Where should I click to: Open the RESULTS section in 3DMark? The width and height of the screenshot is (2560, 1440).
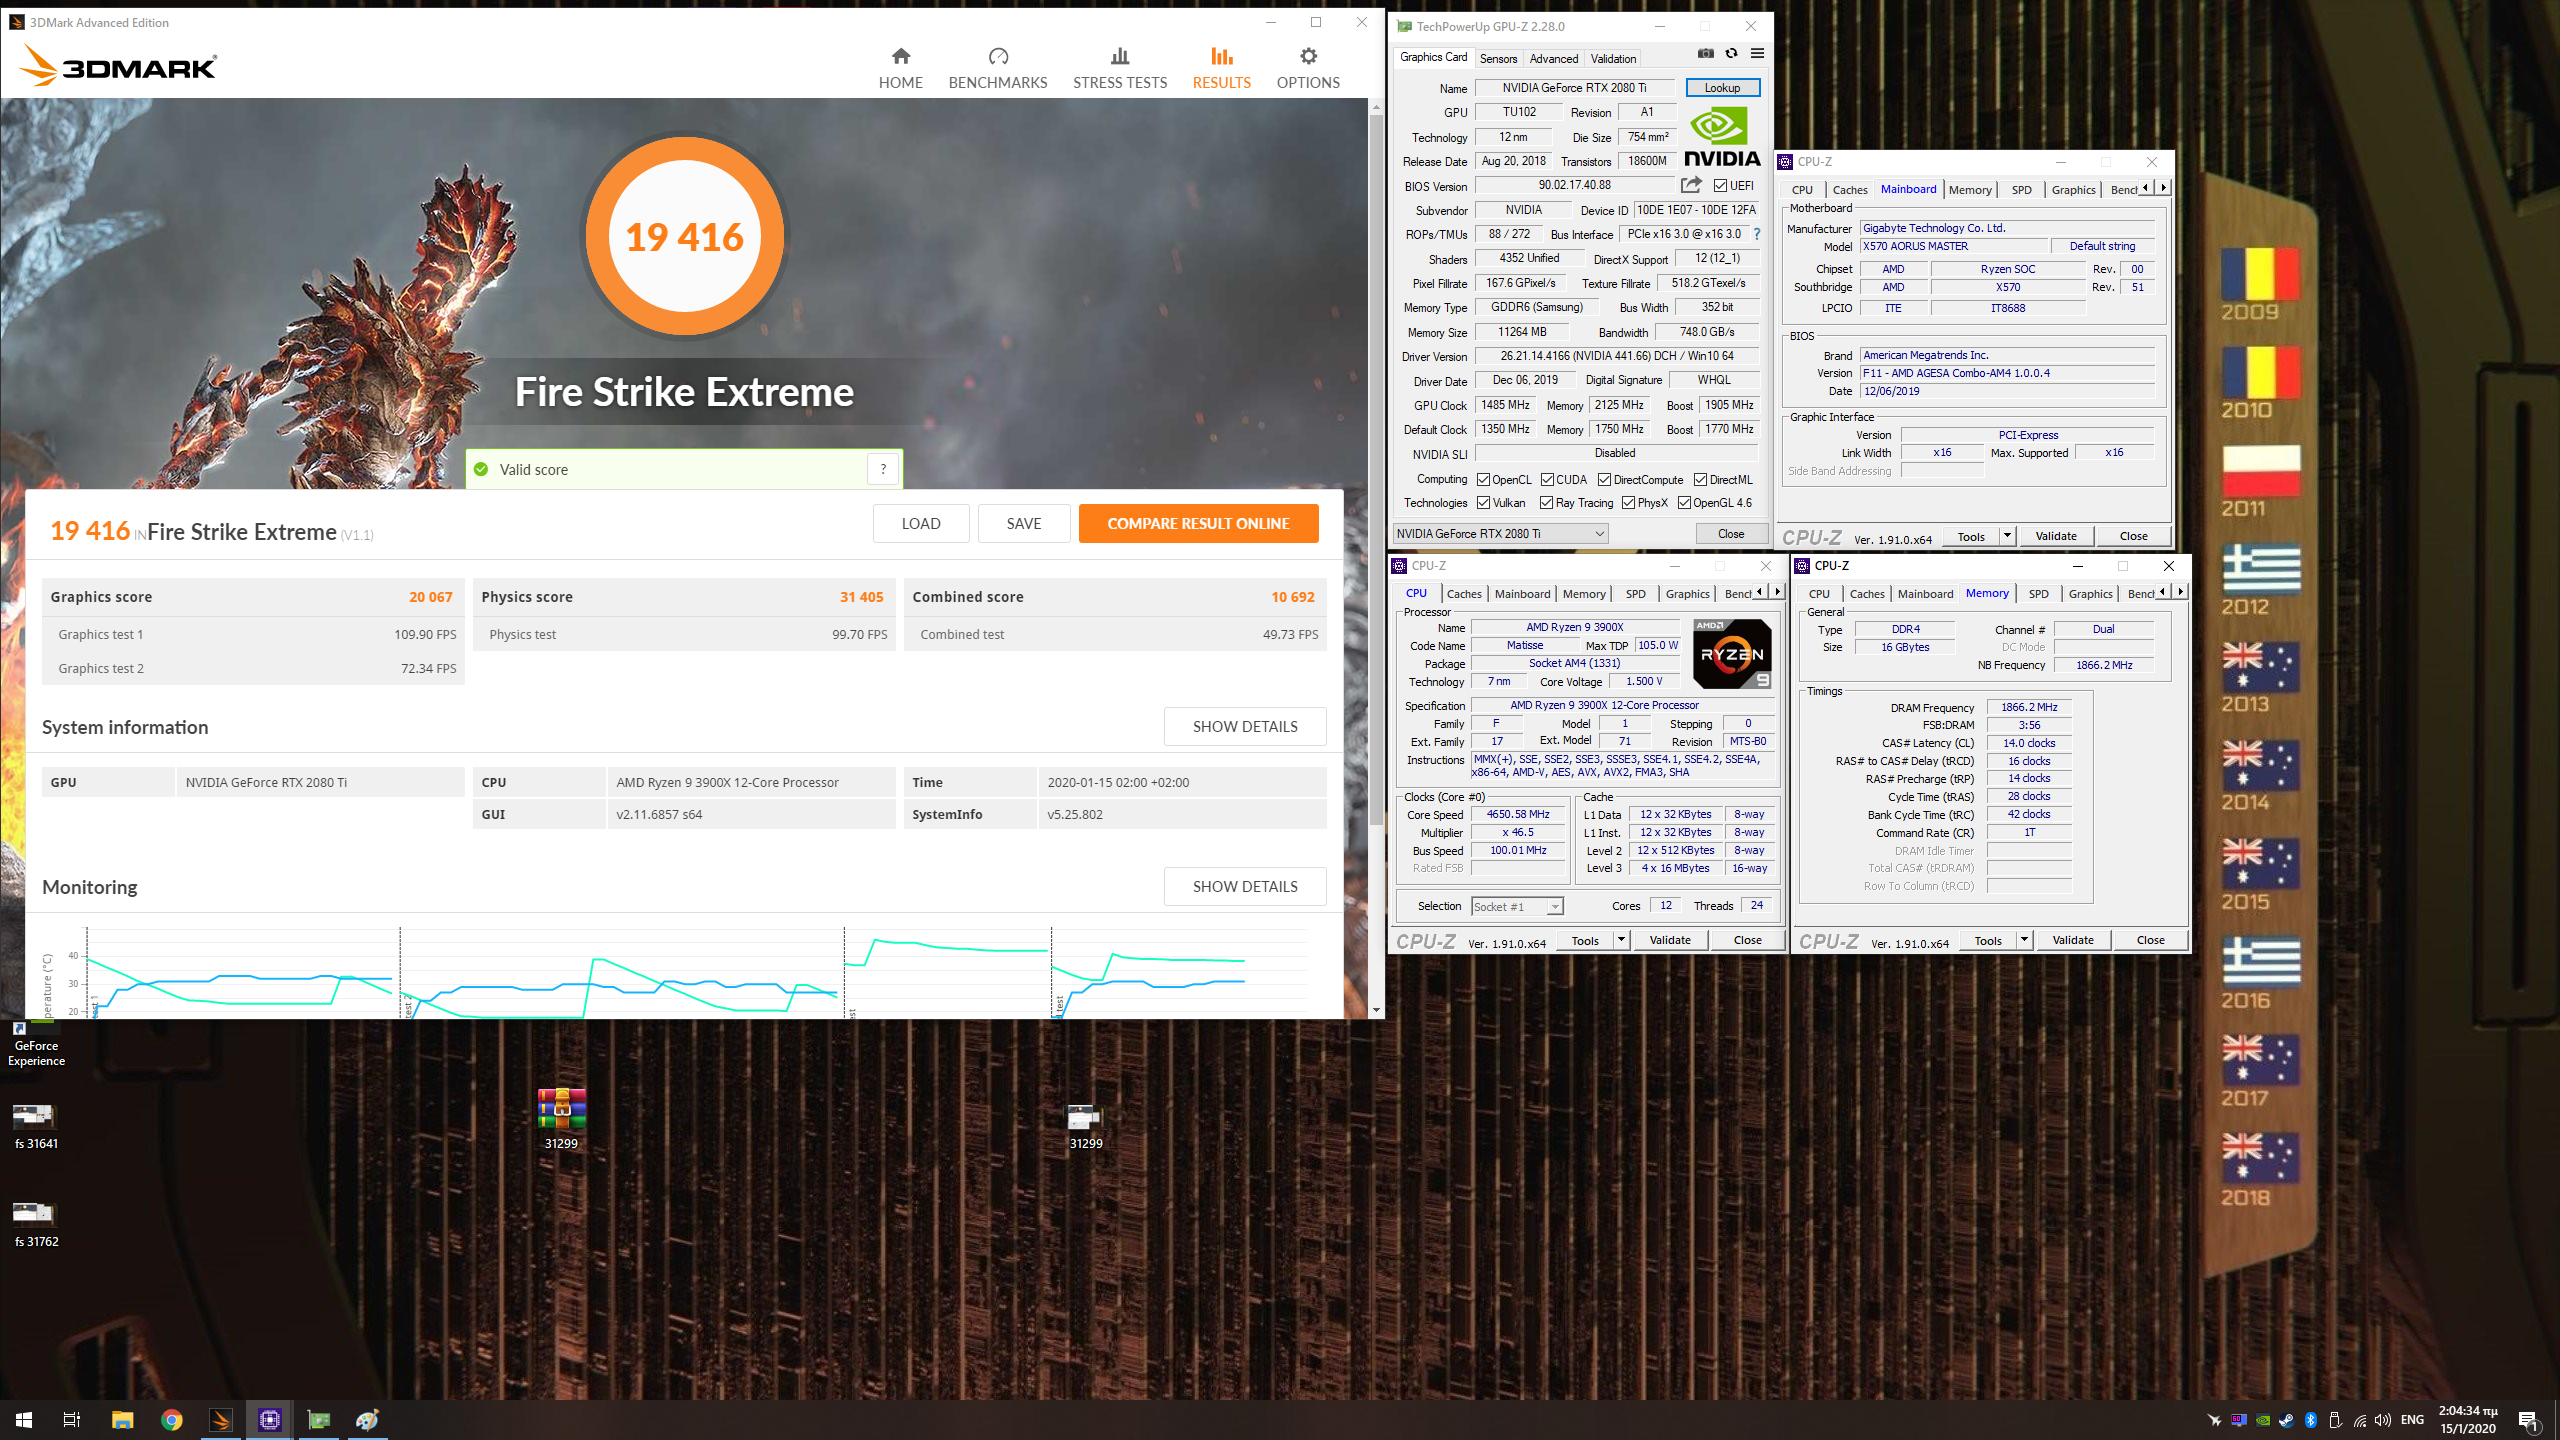[1221, 68]
